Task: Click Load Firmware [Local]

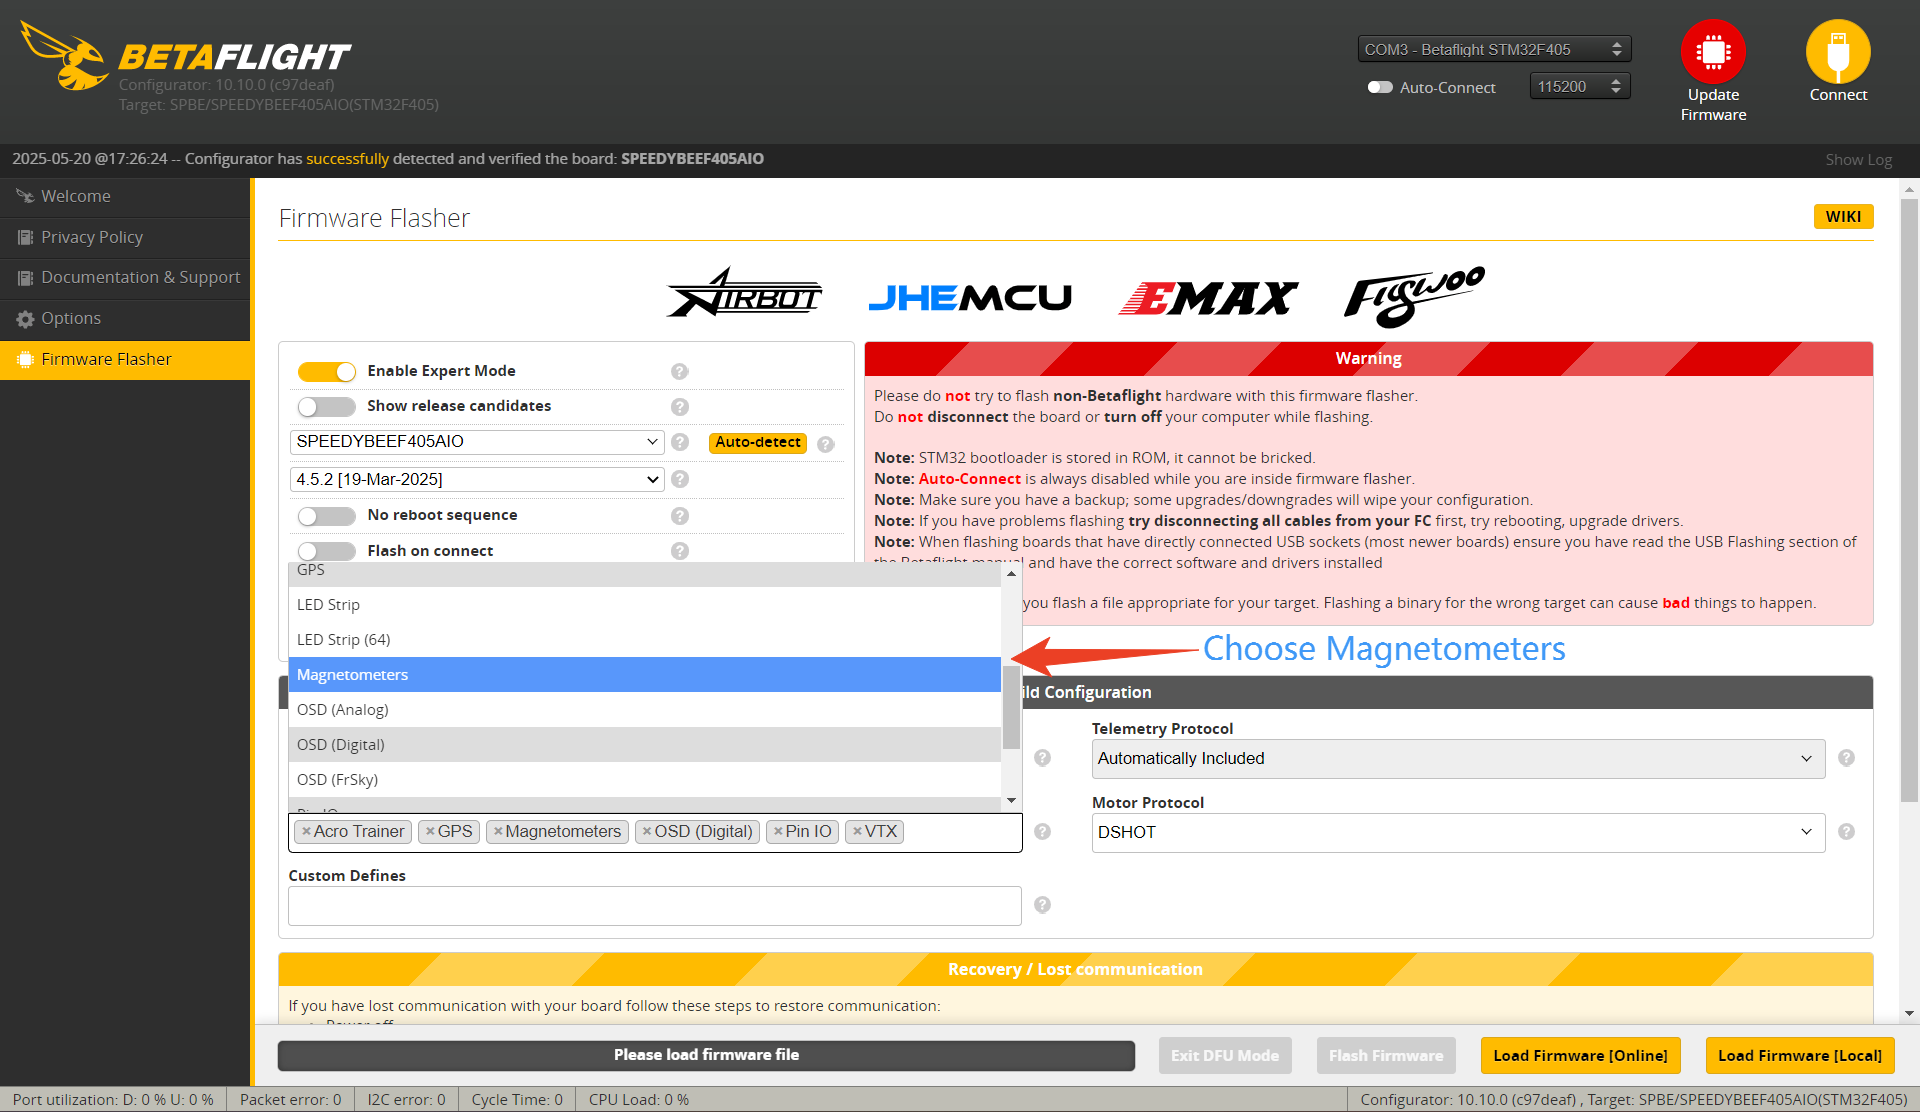Action: 1799,1056
